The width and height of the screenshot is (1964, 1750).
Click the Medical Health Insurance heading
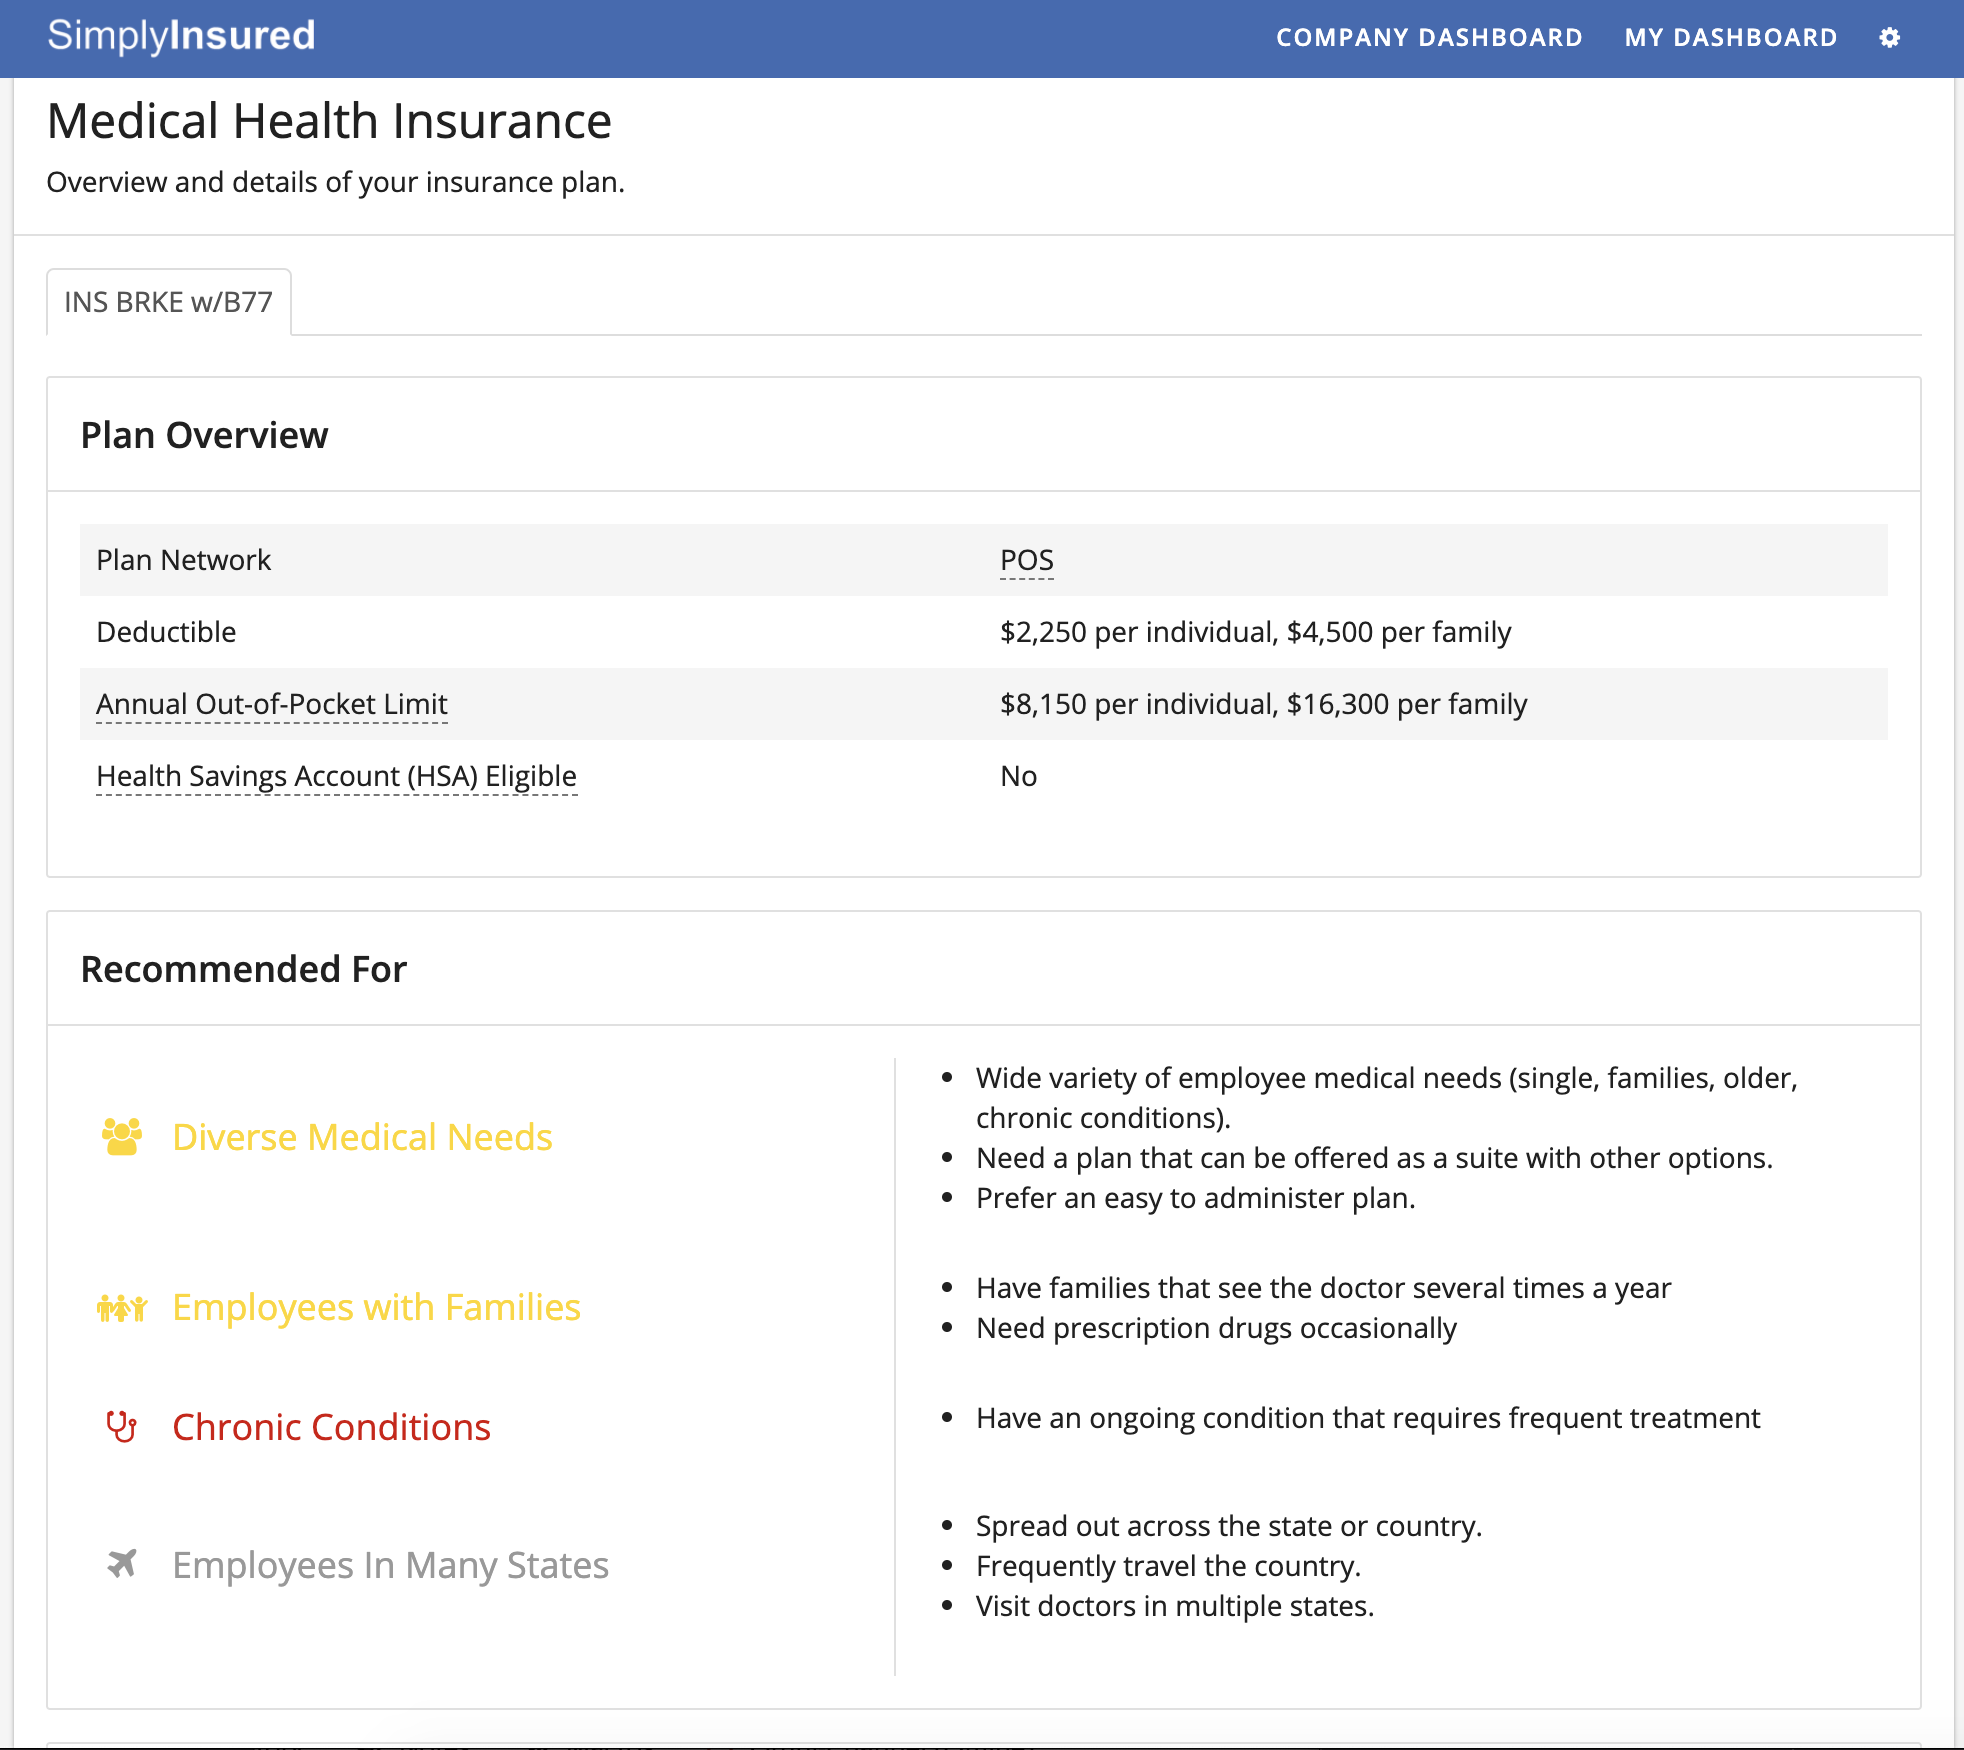click(x=330, y=121)
